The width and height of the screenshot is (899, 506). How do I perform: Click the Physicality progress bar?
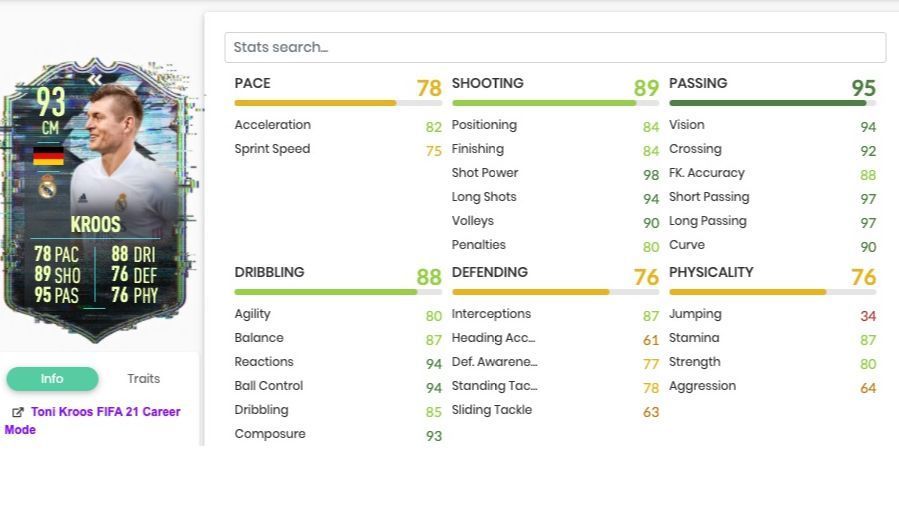point(772,292)
